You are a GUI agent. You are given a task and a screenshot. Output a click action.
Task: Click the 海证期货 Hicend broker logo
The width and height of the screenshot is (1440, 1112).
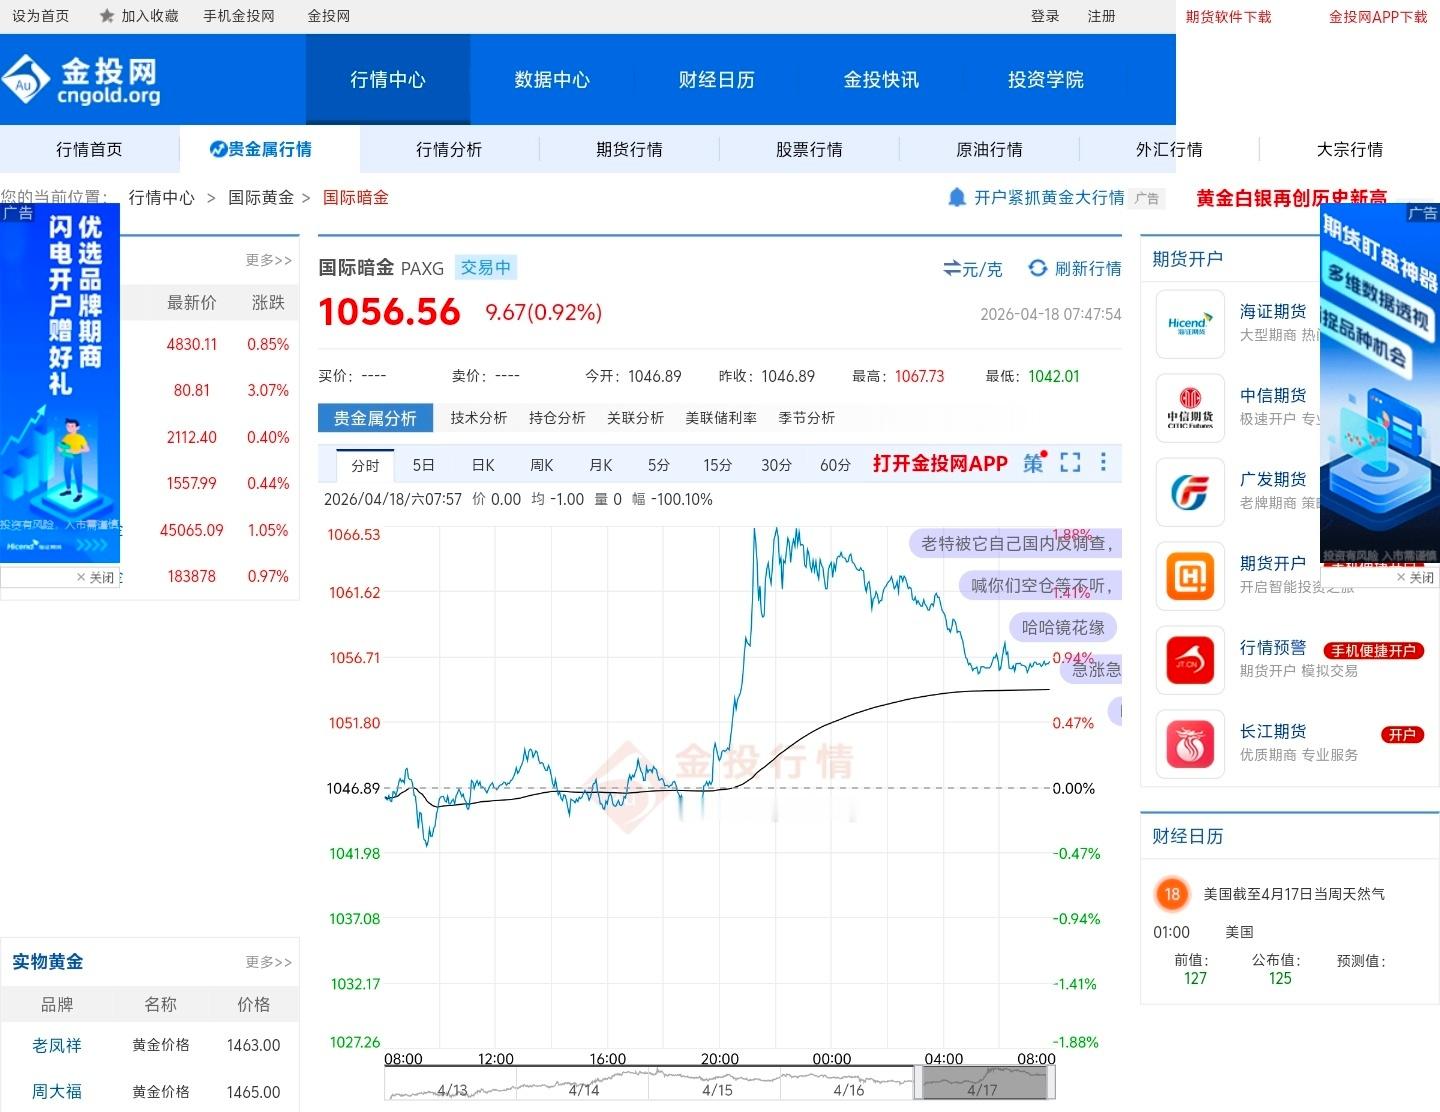pyautogui.click(x=1190, y=324)
